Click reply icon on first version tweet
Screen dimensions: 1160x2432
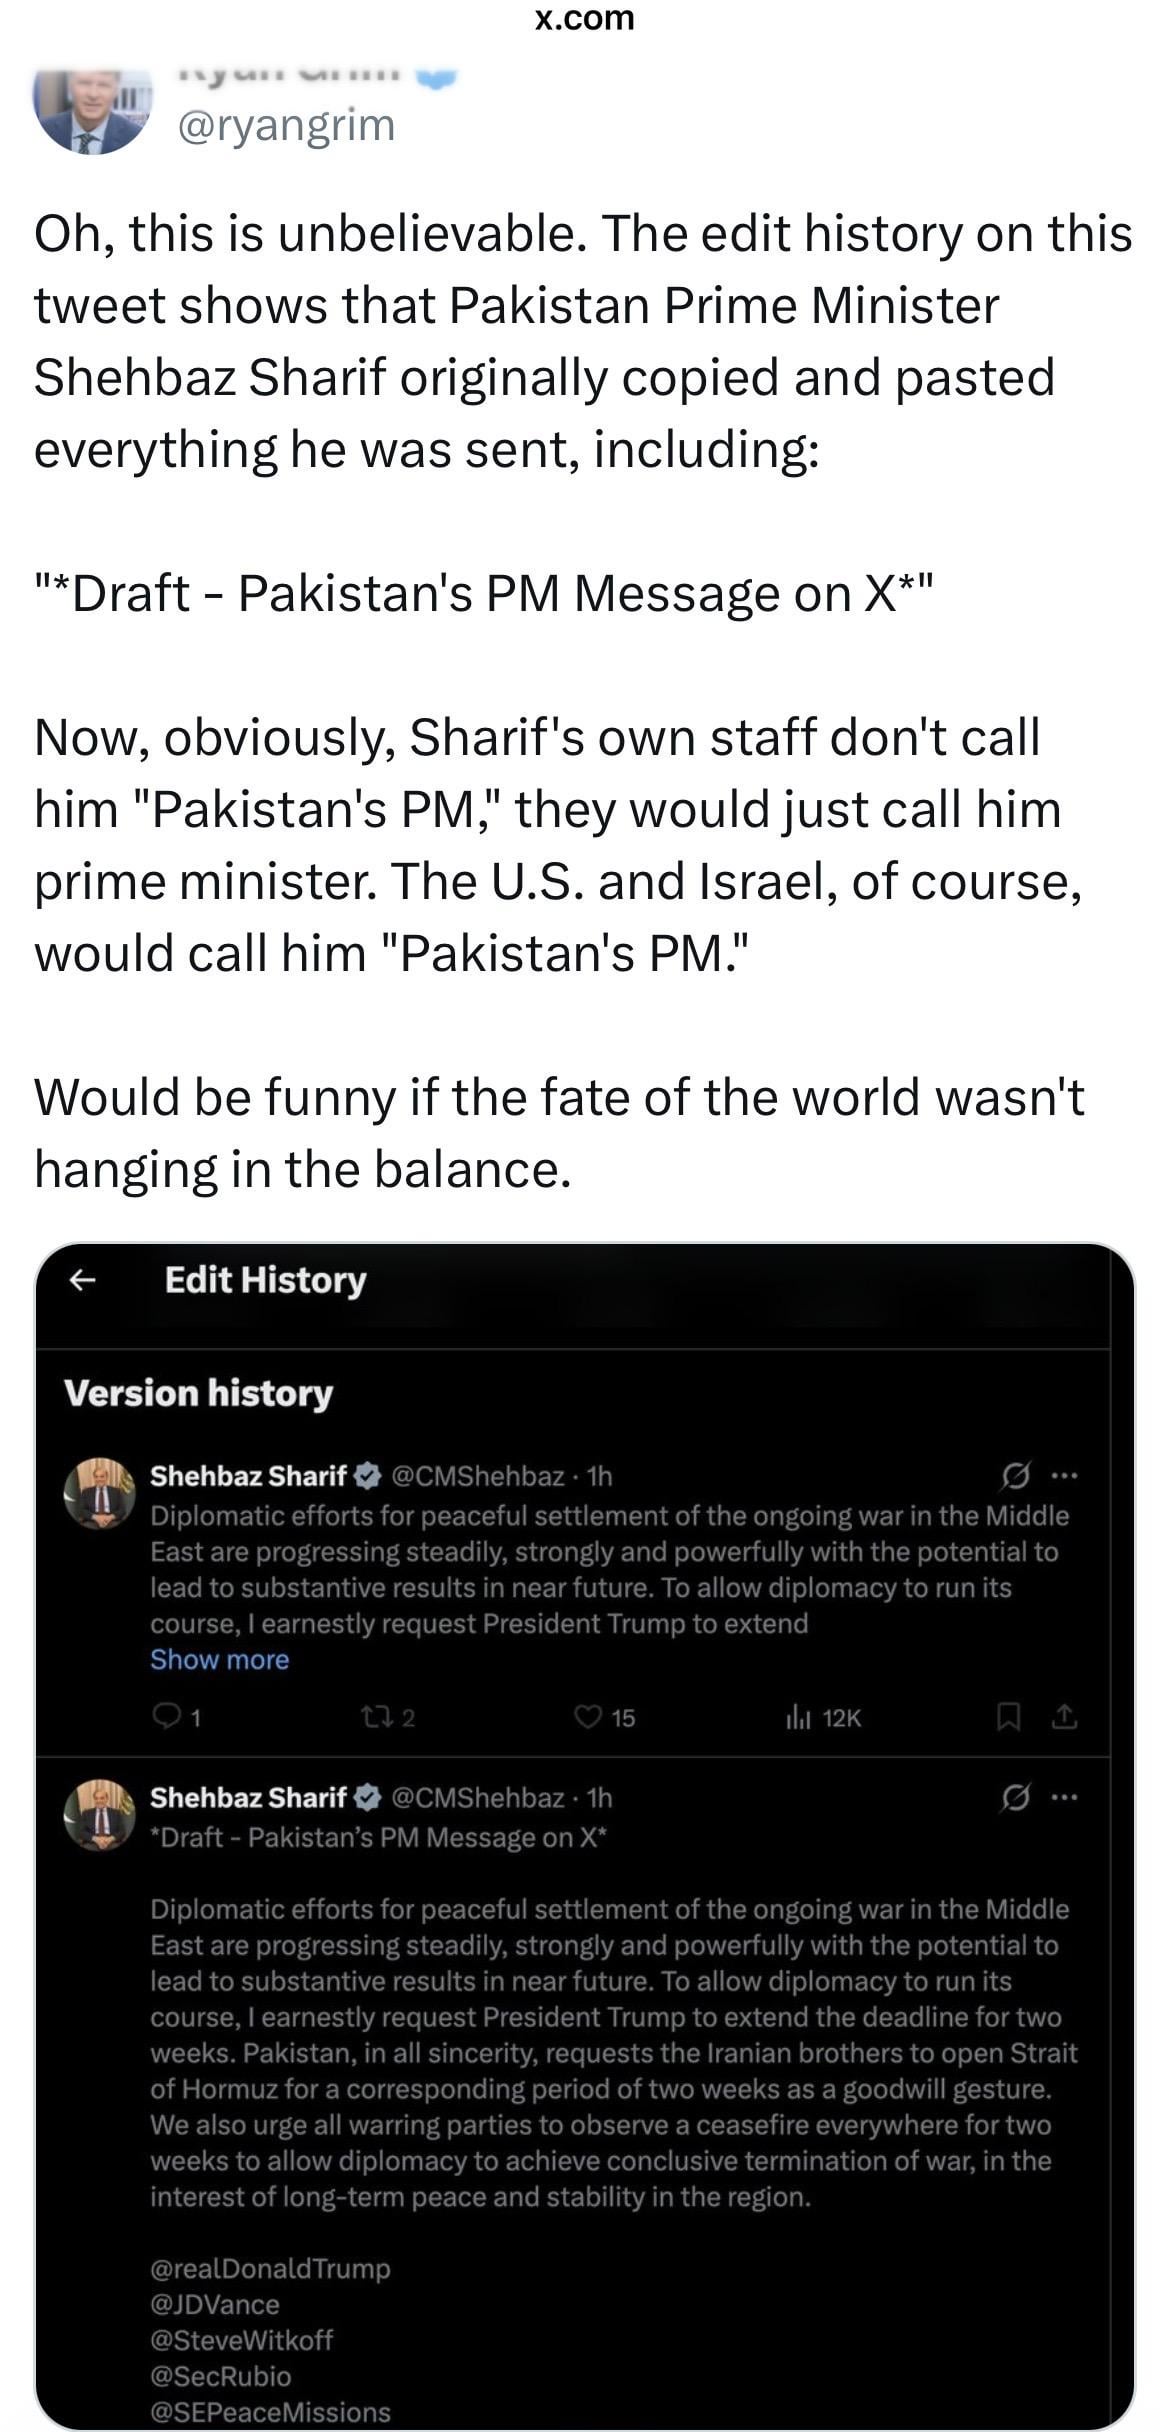coord(165,1717)
